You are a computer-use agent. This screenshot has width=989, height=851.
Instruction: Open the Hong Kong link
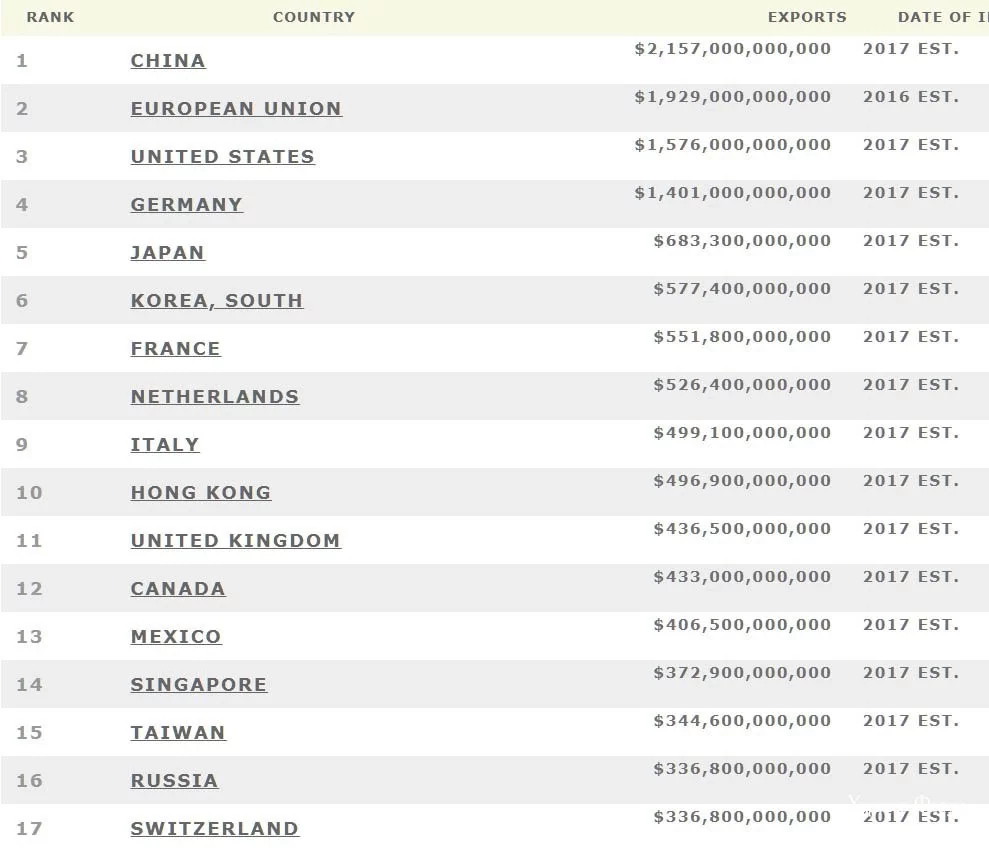201,493
